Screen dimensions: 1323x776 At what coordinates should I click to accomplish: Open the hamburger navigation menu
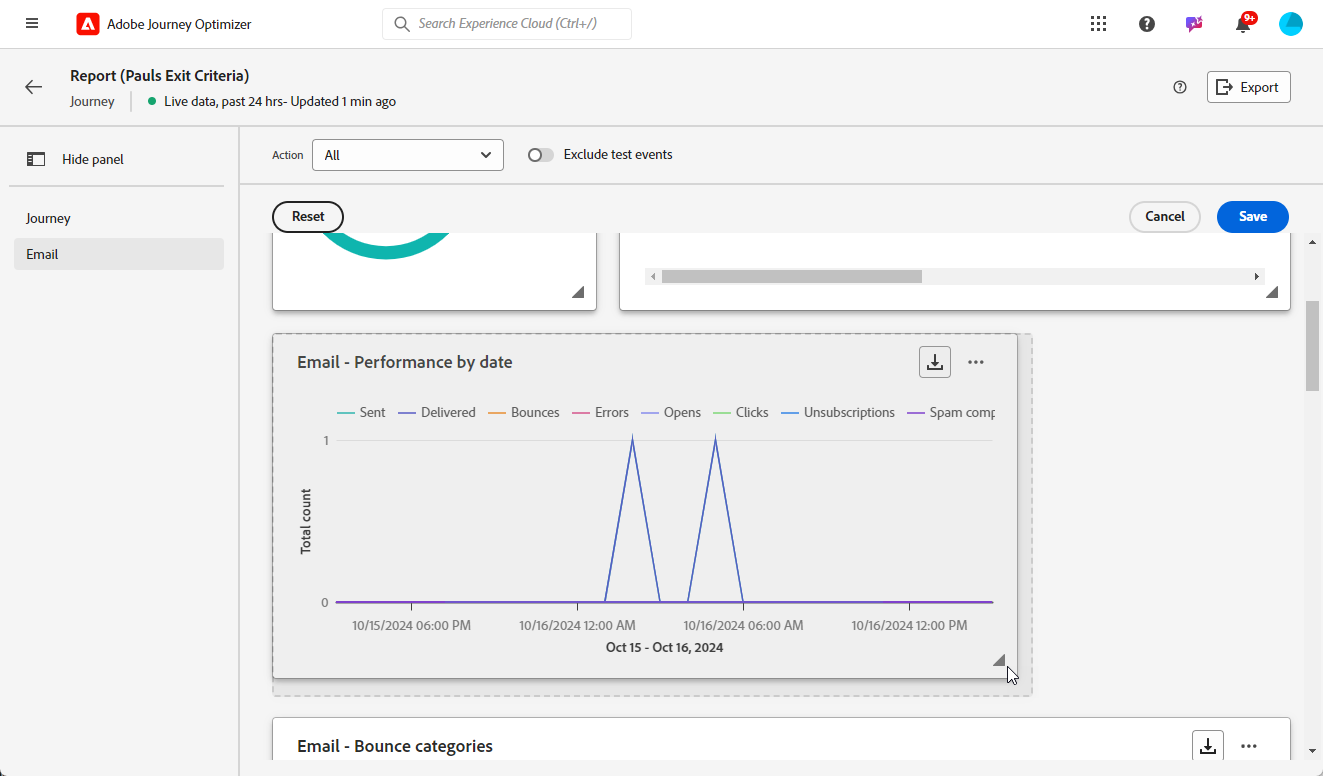coord(32,24)
